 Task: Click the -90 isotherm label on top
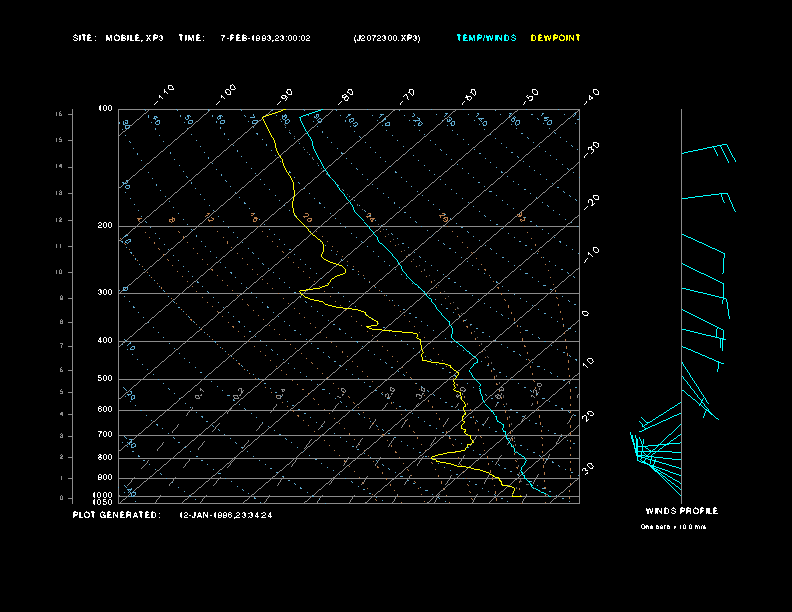(x=285, y=95)
